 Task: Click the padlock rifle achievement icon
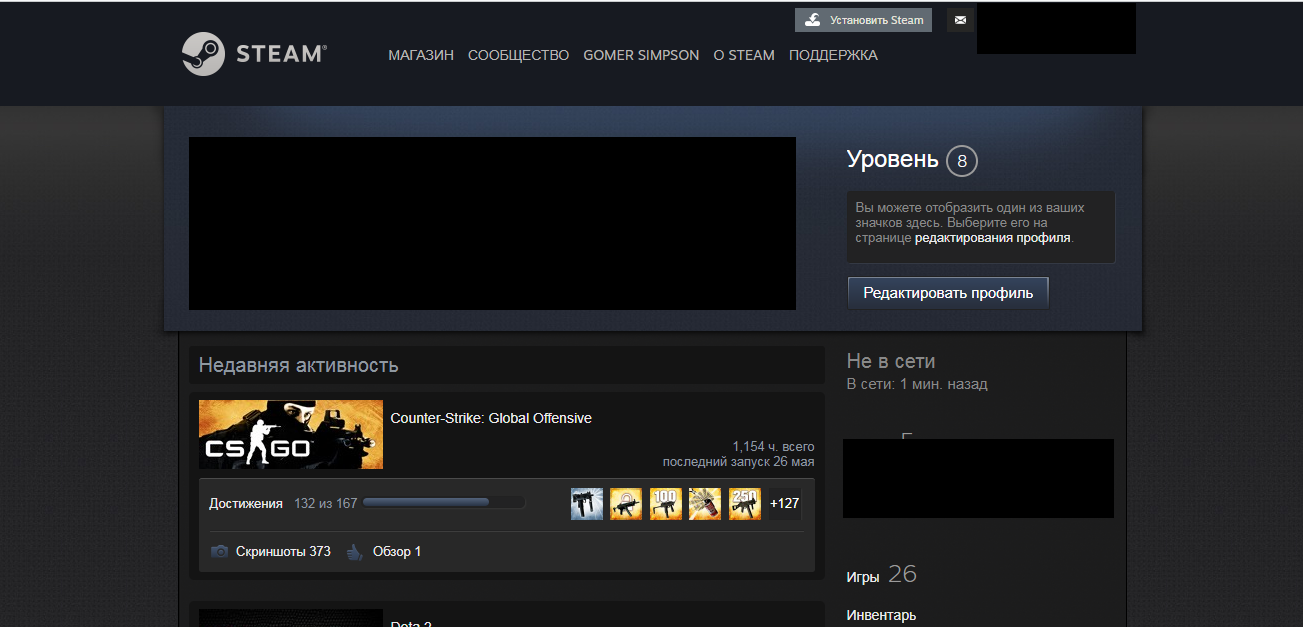click(626, 504)
